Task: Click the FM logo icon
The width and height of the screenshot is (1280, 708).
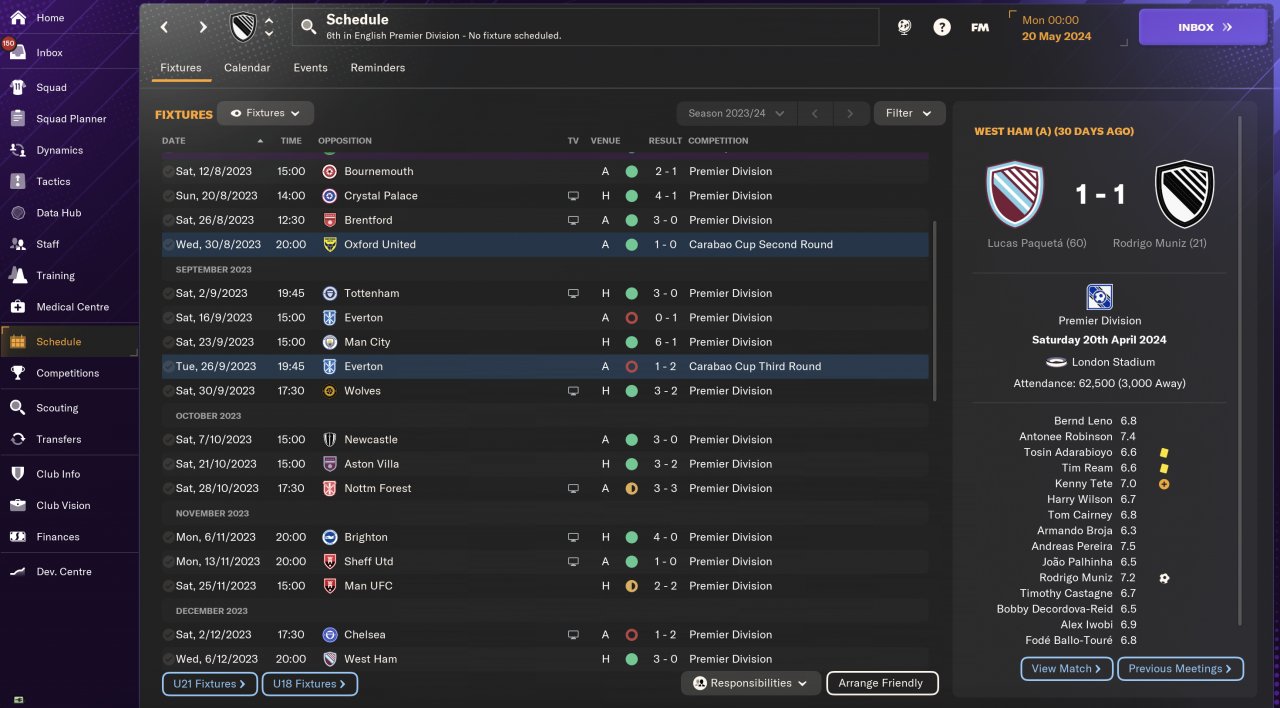Action: (980, 28)
